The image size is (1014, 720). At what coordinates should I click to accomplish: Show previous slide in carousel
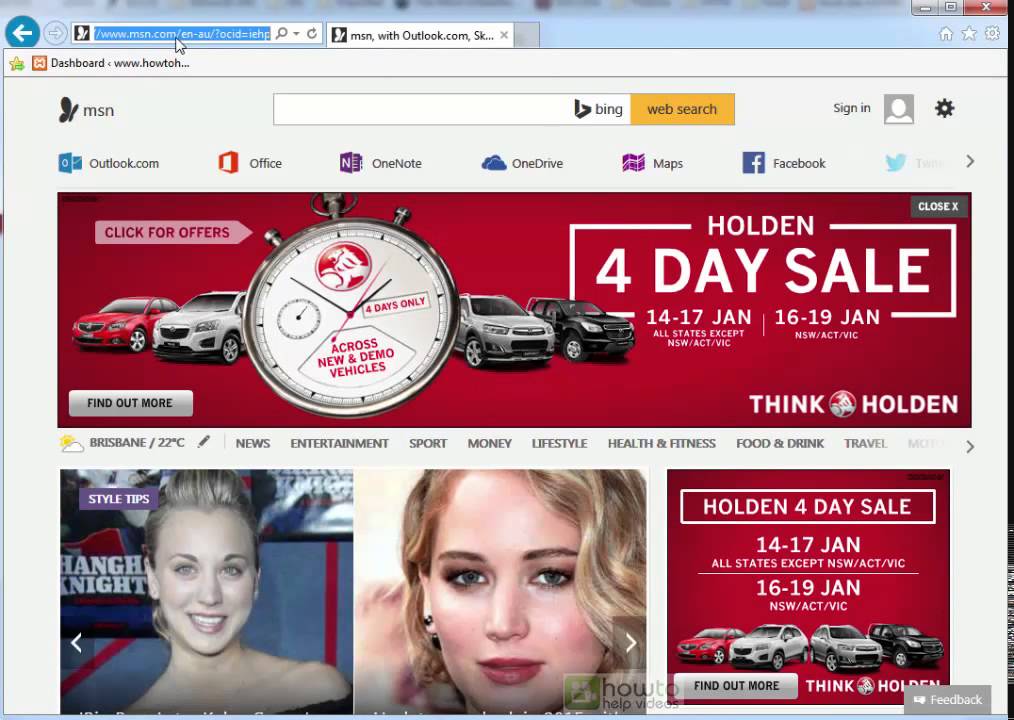coord(76,642)
